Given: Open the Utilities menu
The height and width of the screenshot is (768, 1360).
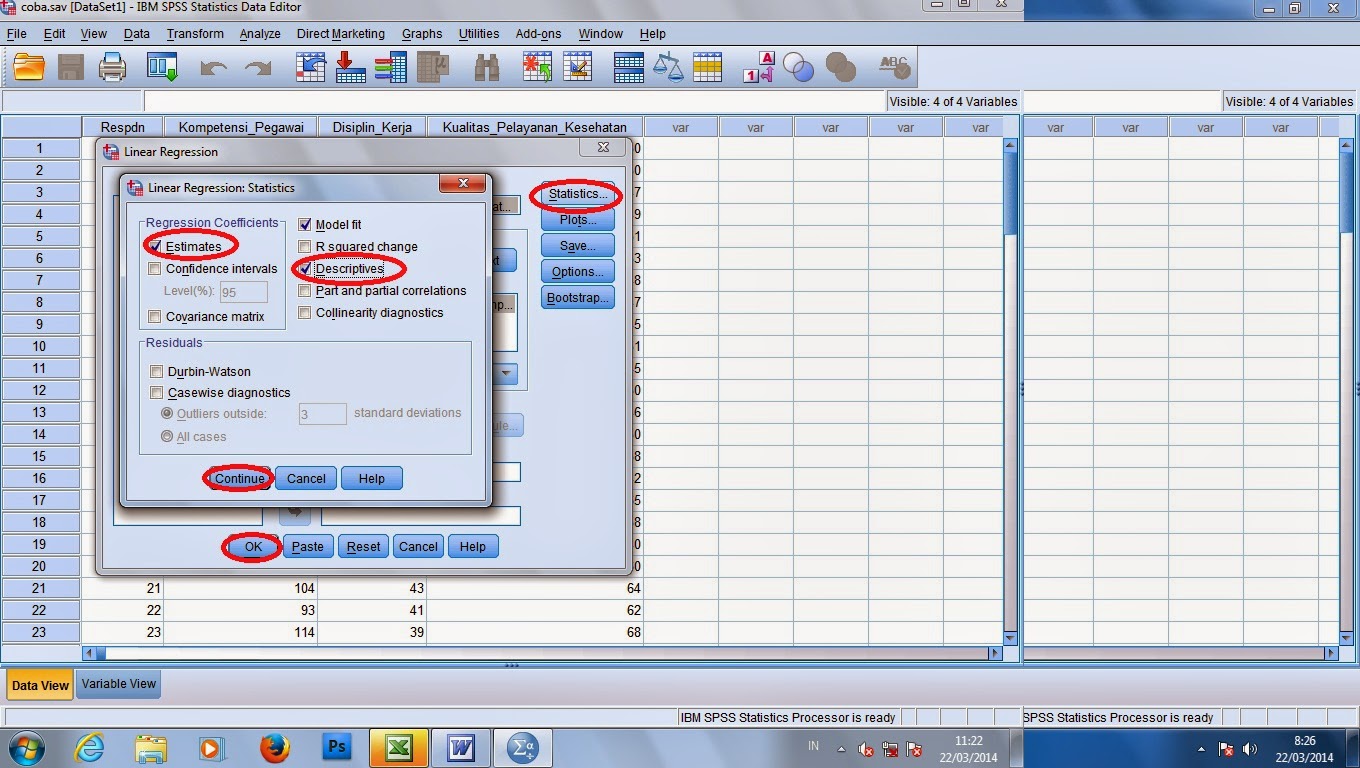Looking at the screenshot, I should pyautogui.click(x=479, y=34).
